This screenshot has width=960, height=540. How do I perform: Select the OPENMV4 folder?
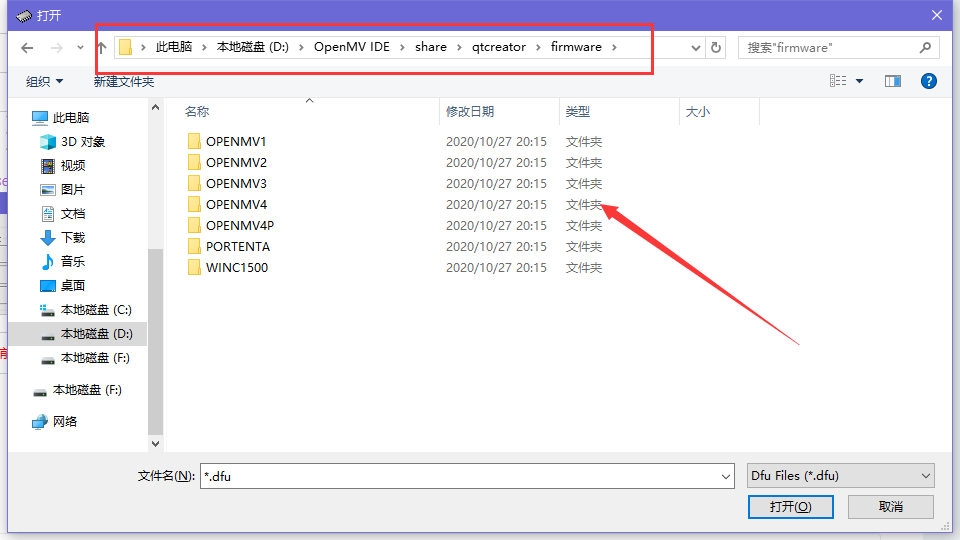[x=236, y=204]
